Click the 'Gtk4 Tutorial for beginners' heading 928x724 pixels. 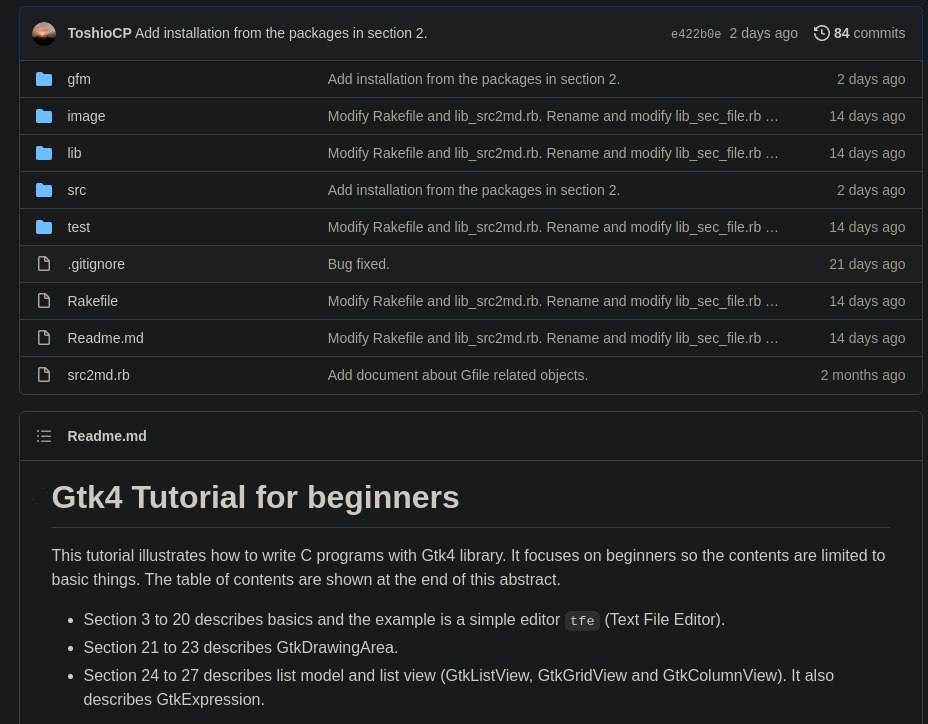255,497
